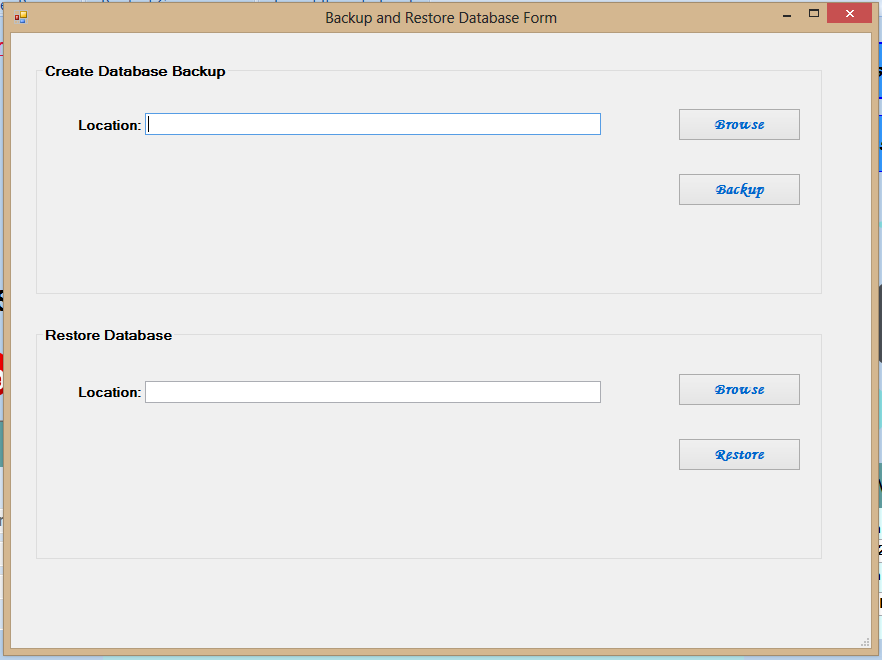Click the window title text Backup and Restore Database Form
This screenshot has height=660, width=882.
click(441, 18)
